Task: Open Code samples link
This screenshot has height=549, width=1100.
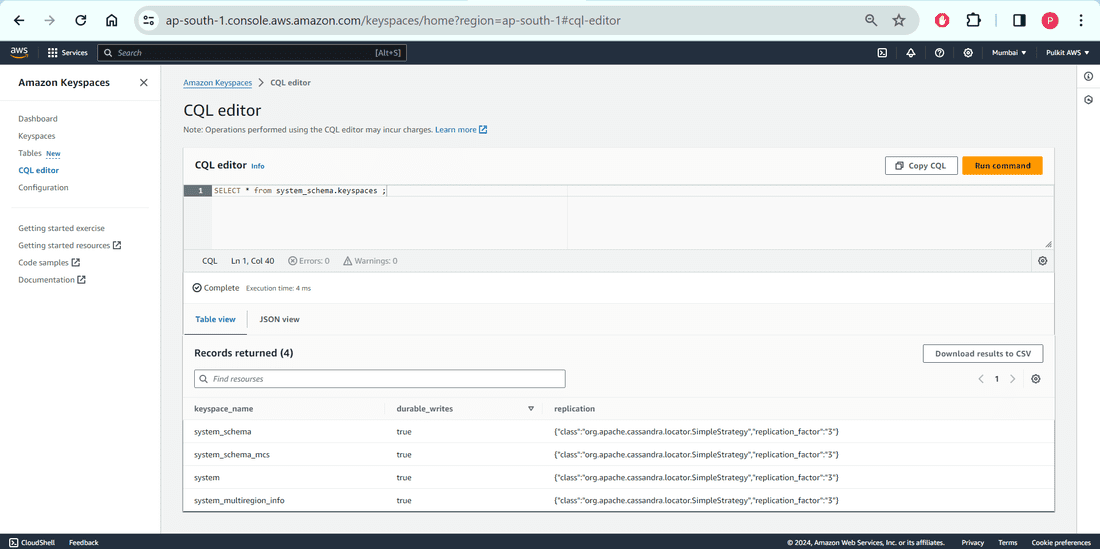Action: (49, 262)
